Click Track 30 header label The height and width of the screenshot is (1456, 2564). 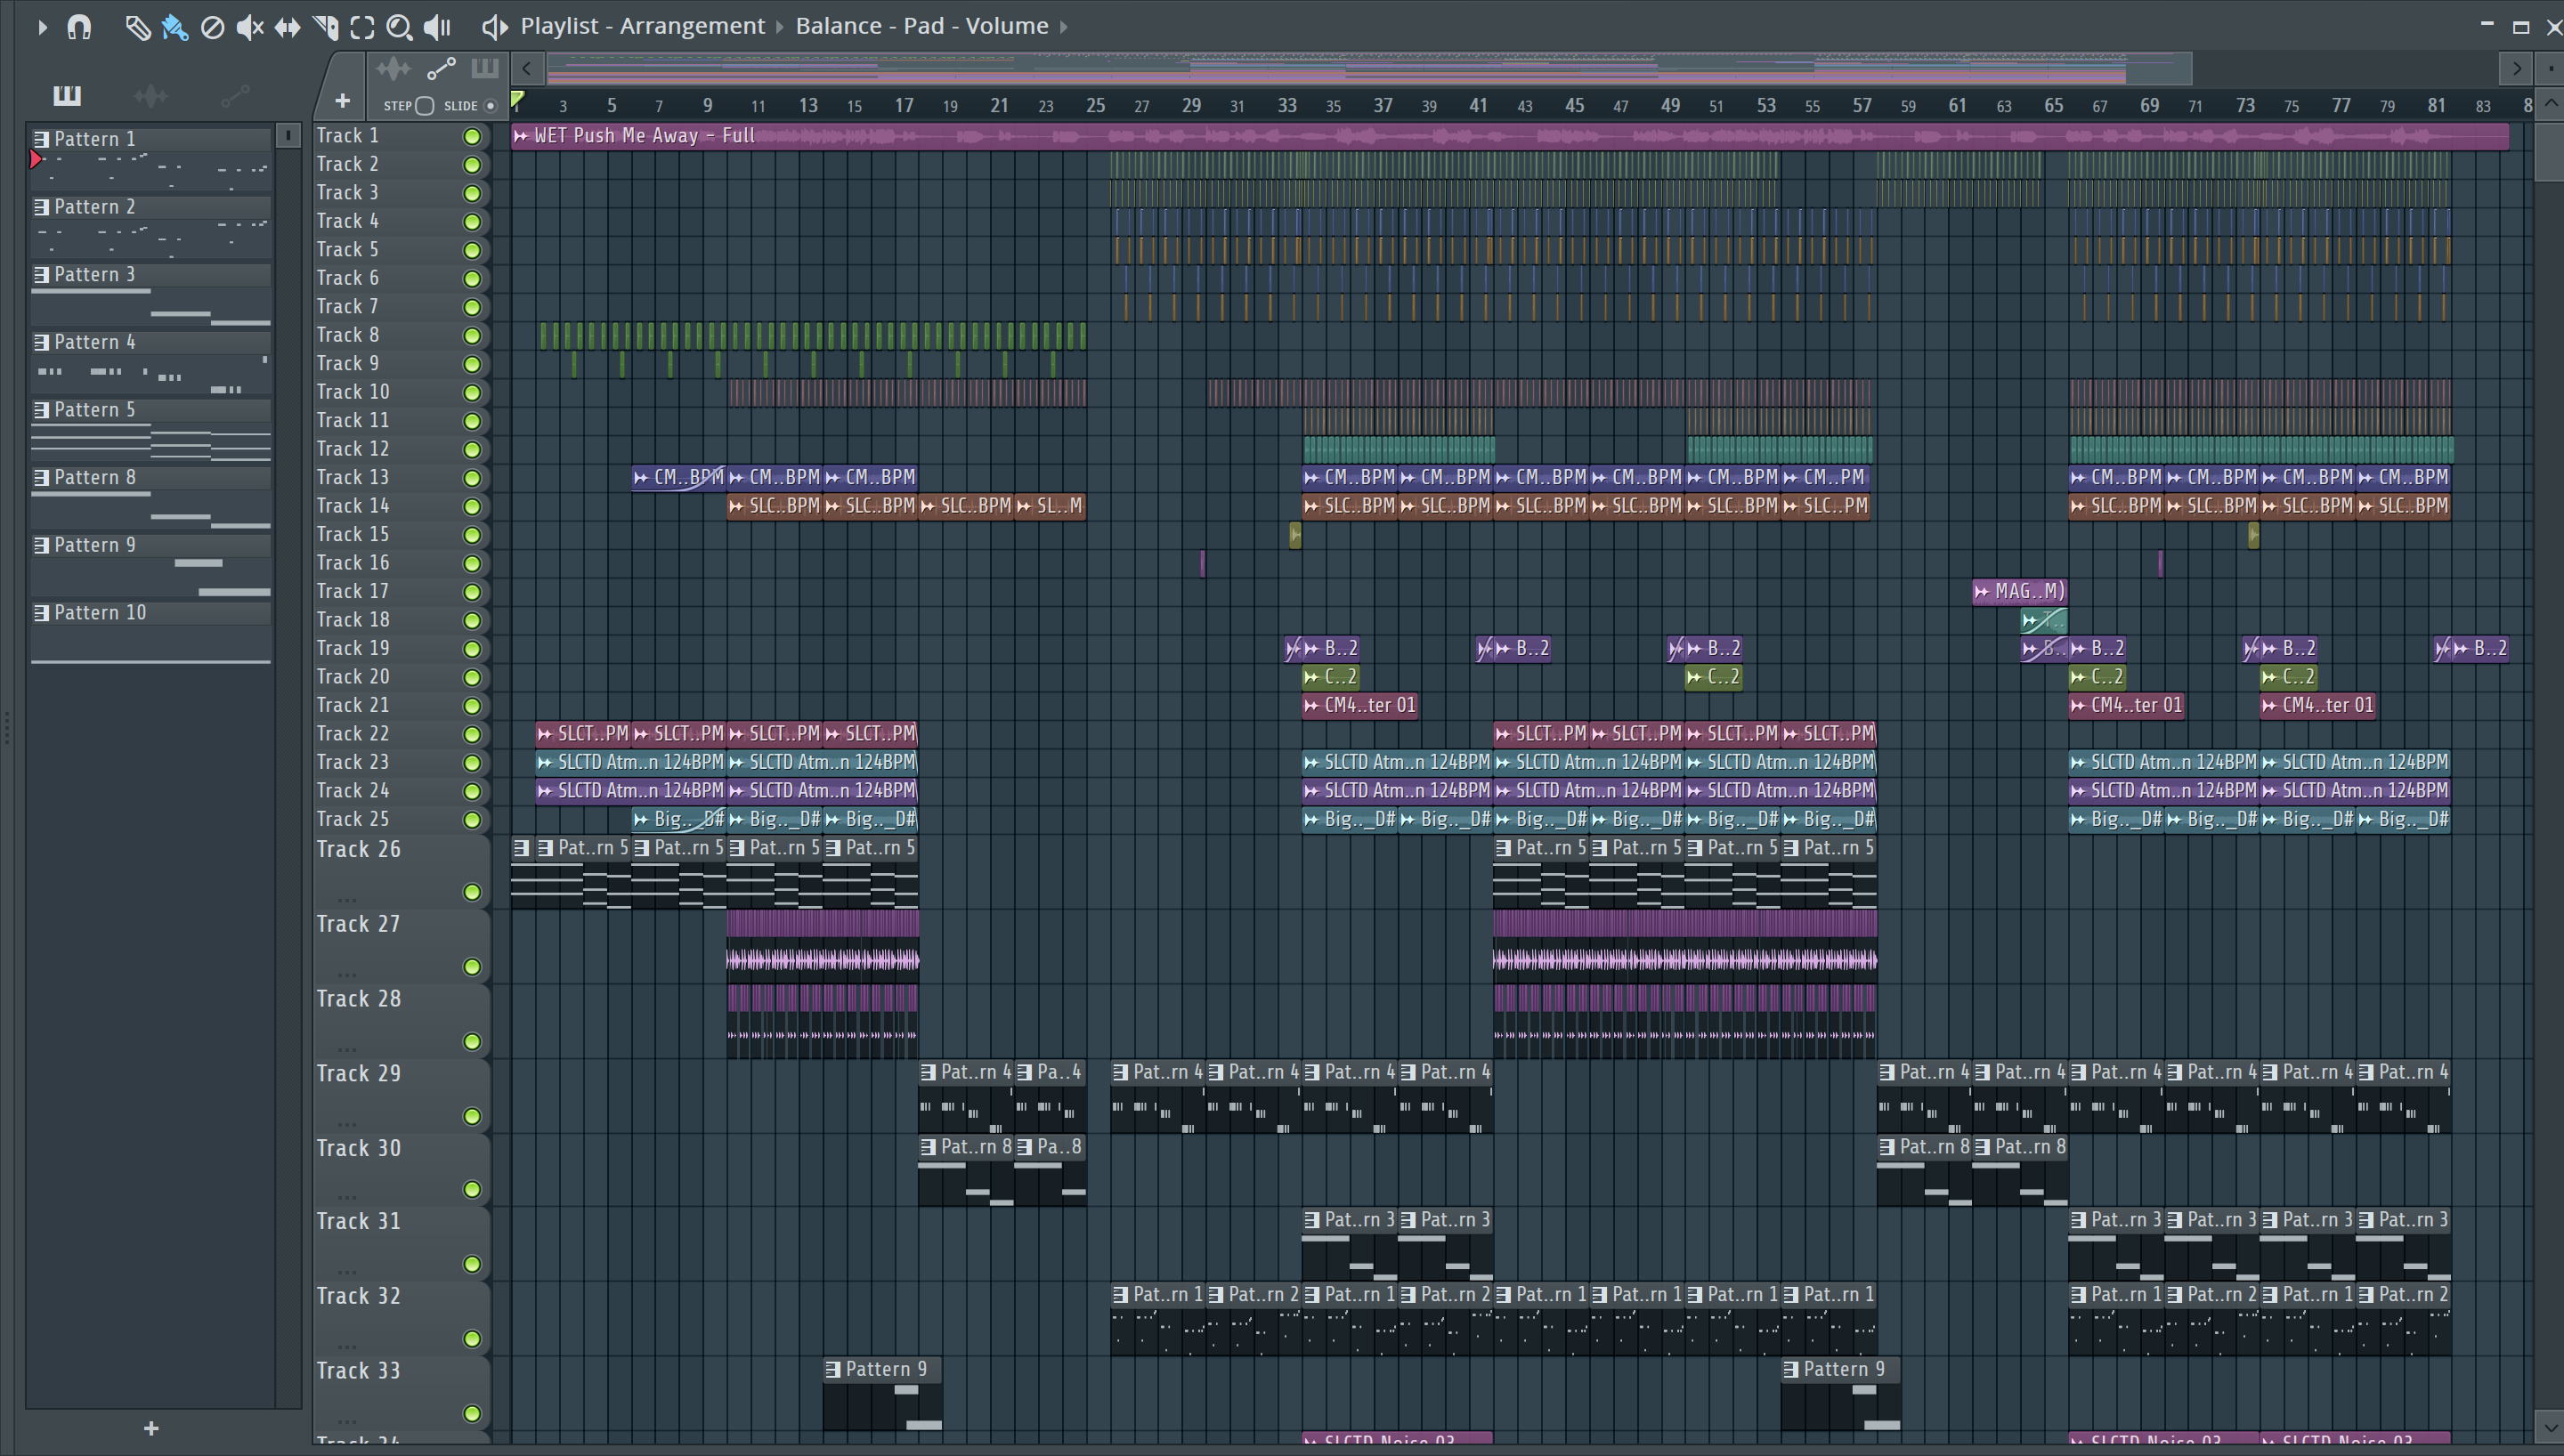tap(359, 1148)
